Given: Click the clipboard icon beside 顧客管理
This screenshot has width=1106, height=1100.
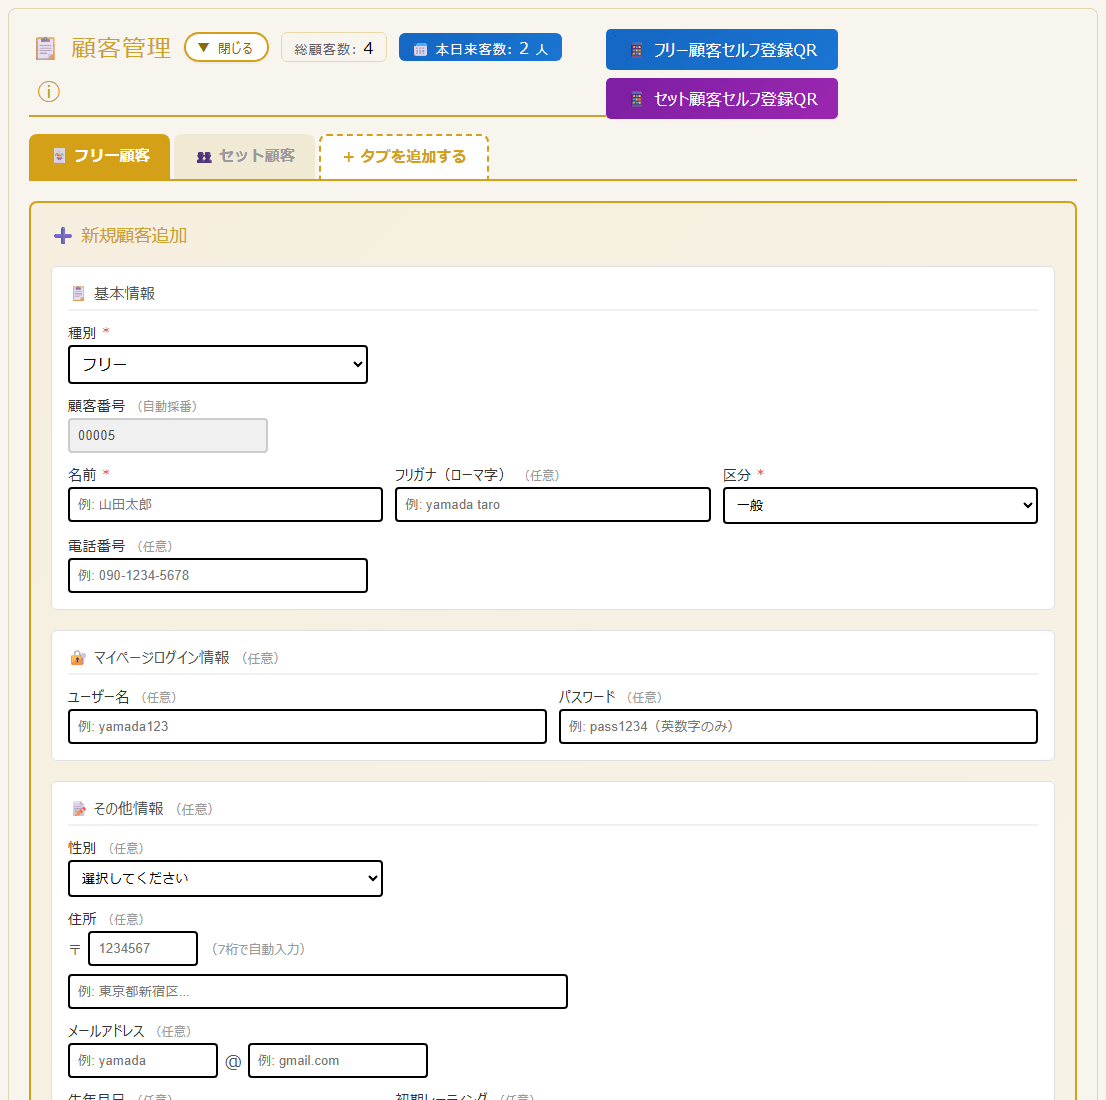Looking at the screenshot, I should pyautogui.click(x=45, y=49).
